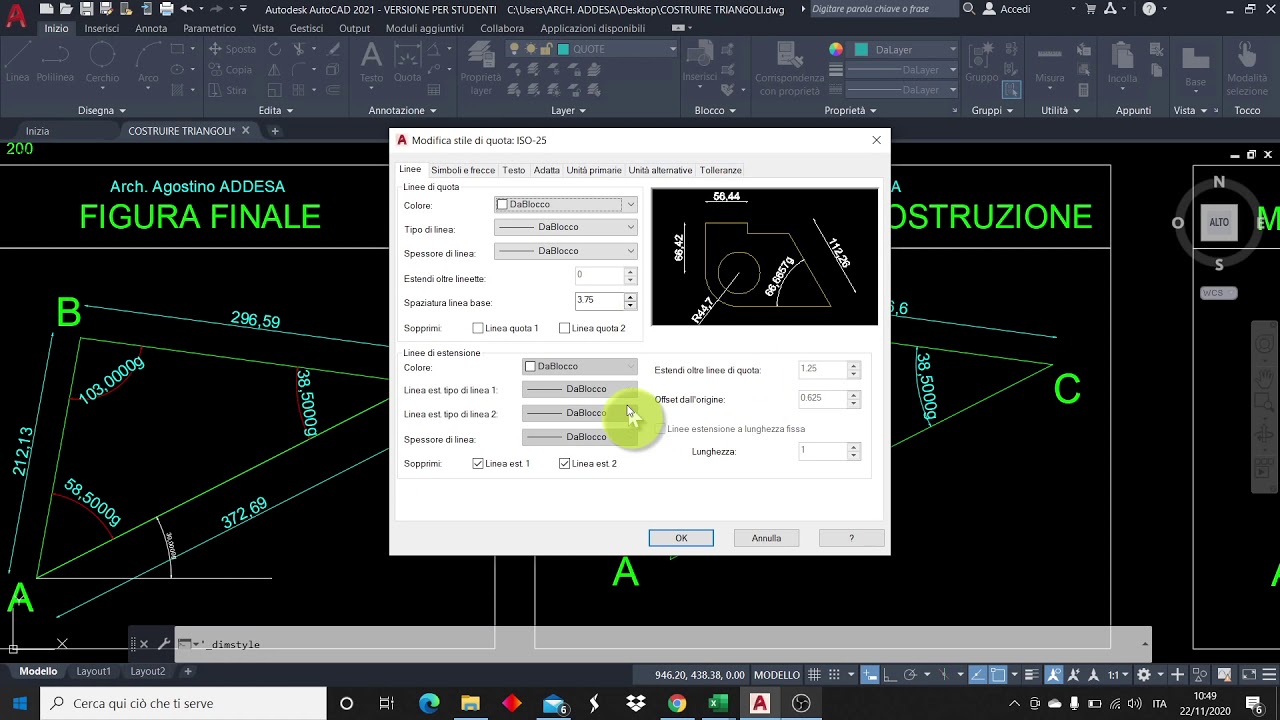Check the Linea quota 2 suppress box
Viewport: 1280px width, 720px height.
click(565, 328)
